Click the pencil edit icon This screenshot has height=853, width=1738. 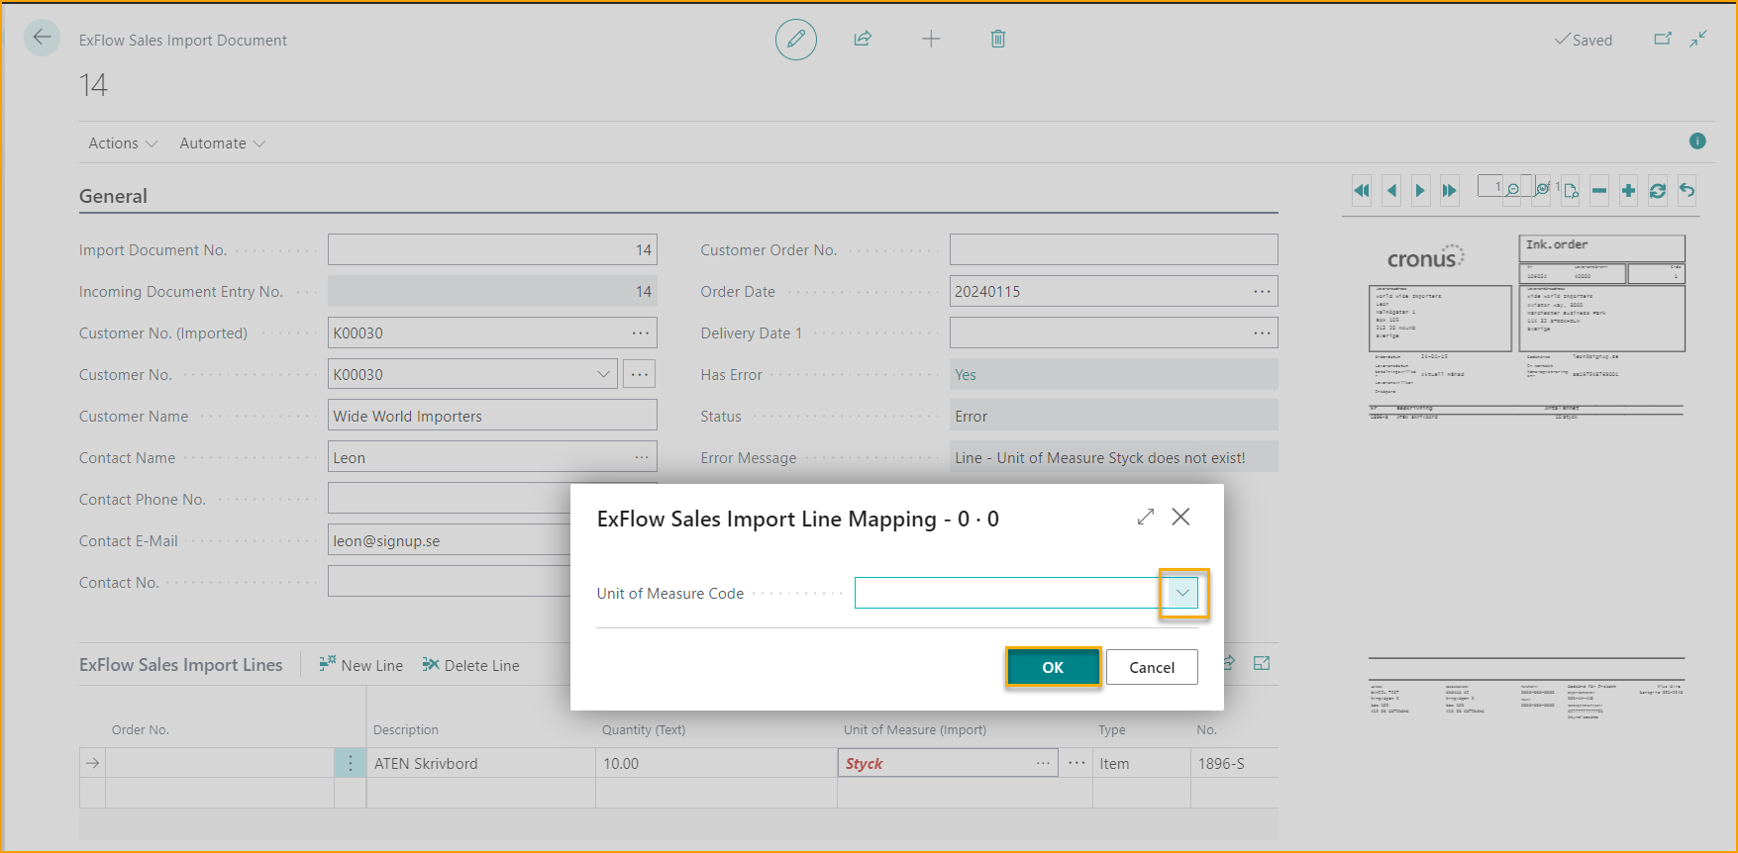tap(796, 39)
